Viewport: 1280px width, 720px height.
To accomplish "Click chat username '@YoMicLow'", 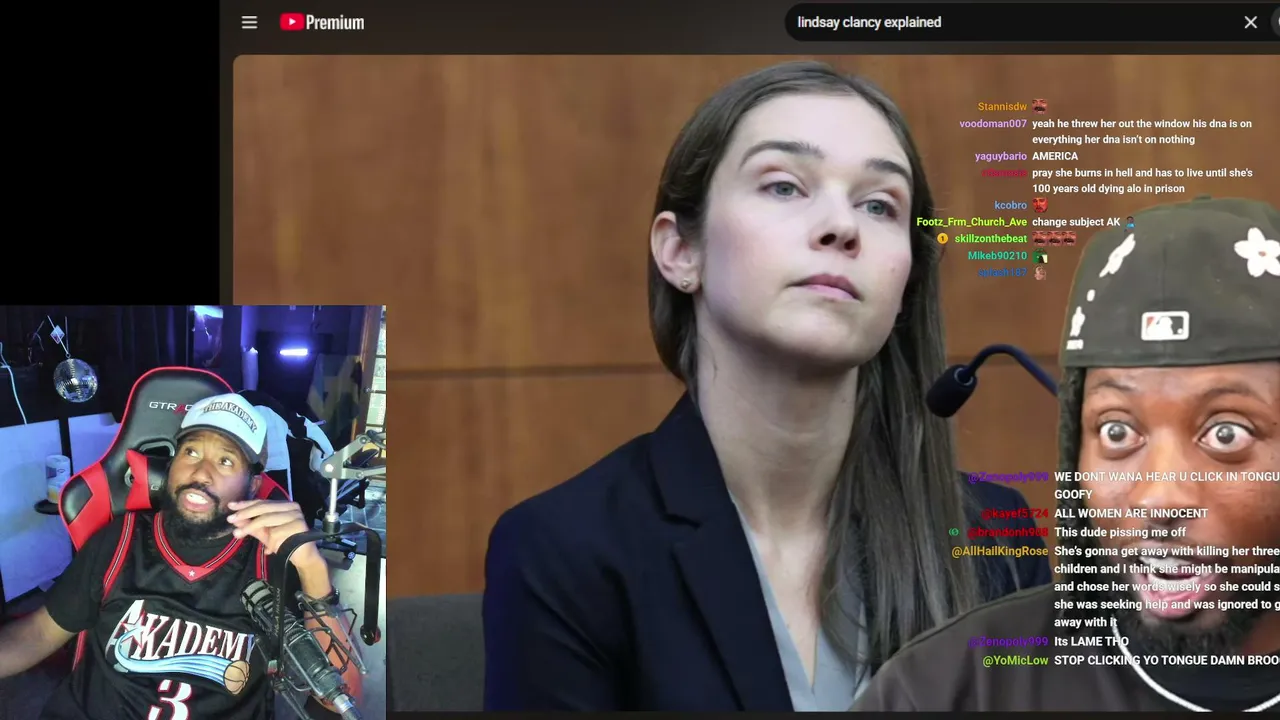I will coord(1015,661).
